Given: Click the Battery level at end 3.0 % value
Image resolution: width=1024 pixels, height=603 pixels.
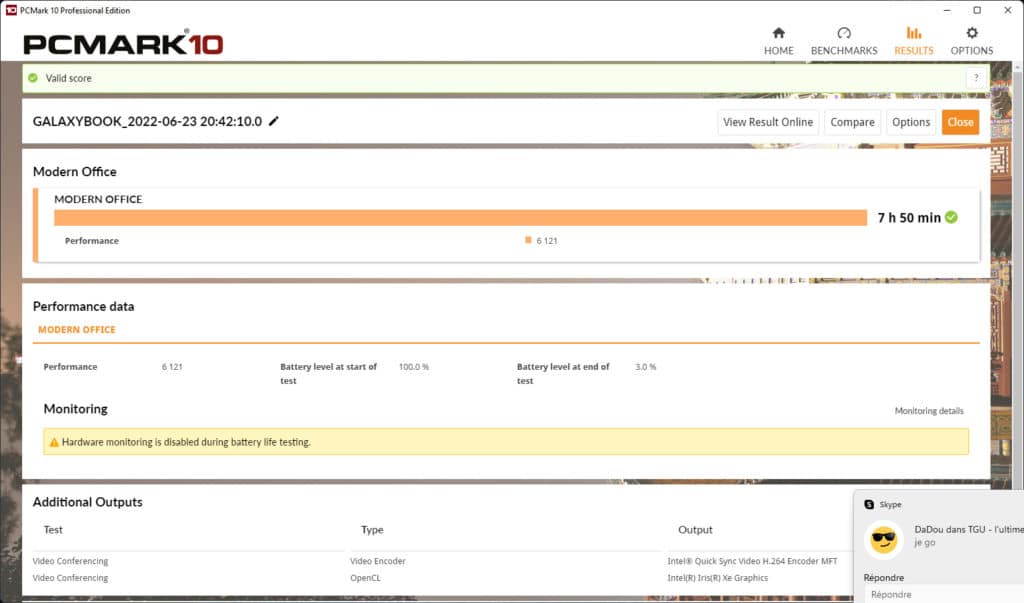Looking at the screenshot, I should click(x=645, y=367).
